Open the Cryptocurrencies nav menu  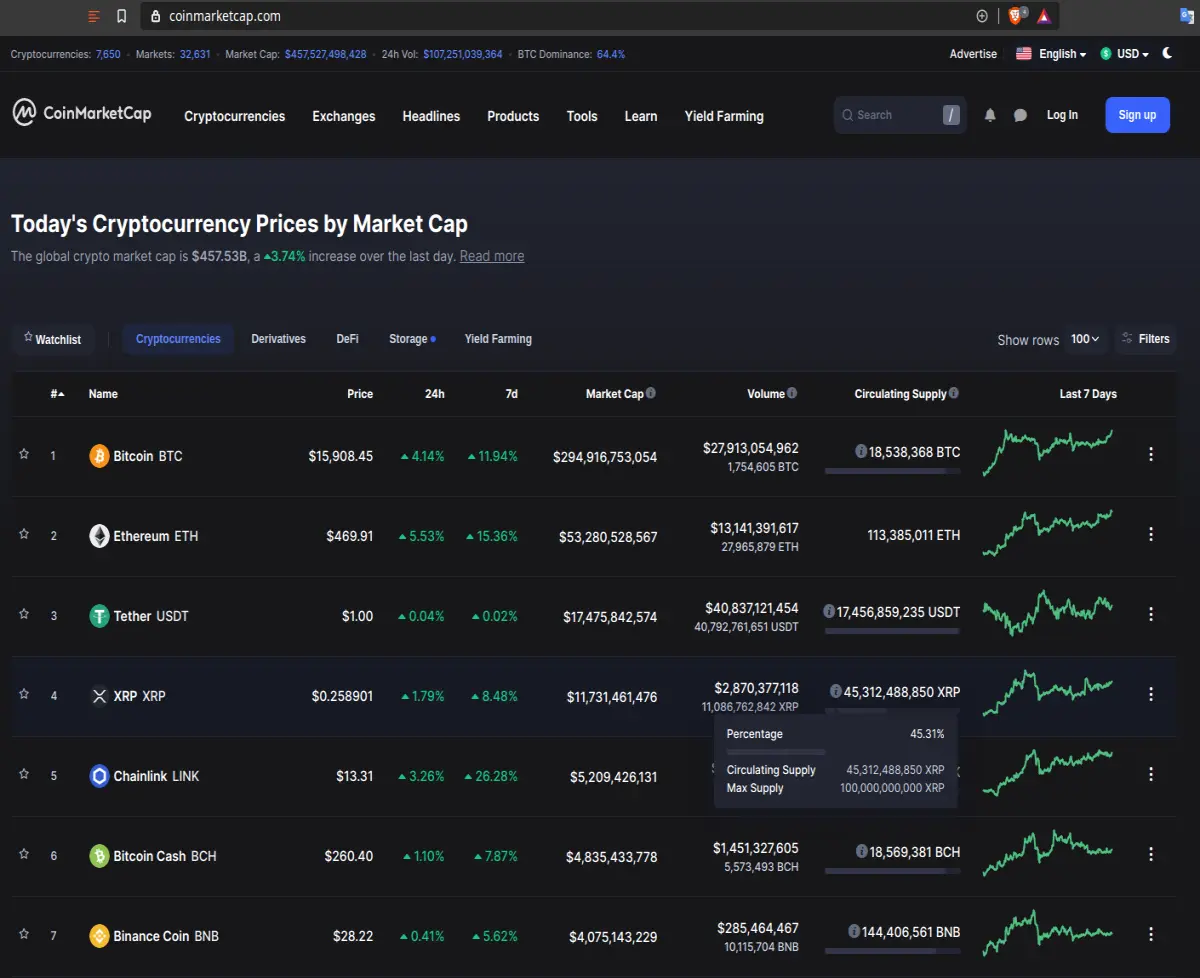click(x=235, y=116)
